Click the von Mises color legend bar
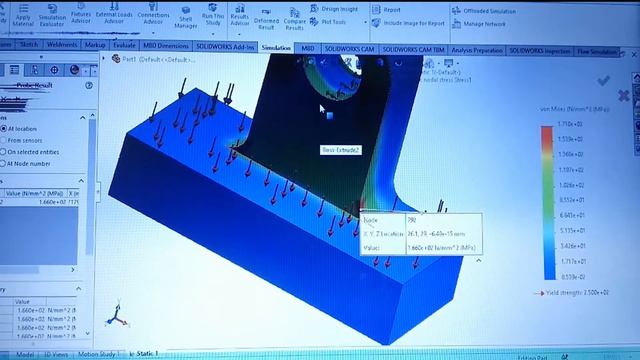The height and width of the screenshot is (360, 640). pos(548,203)
